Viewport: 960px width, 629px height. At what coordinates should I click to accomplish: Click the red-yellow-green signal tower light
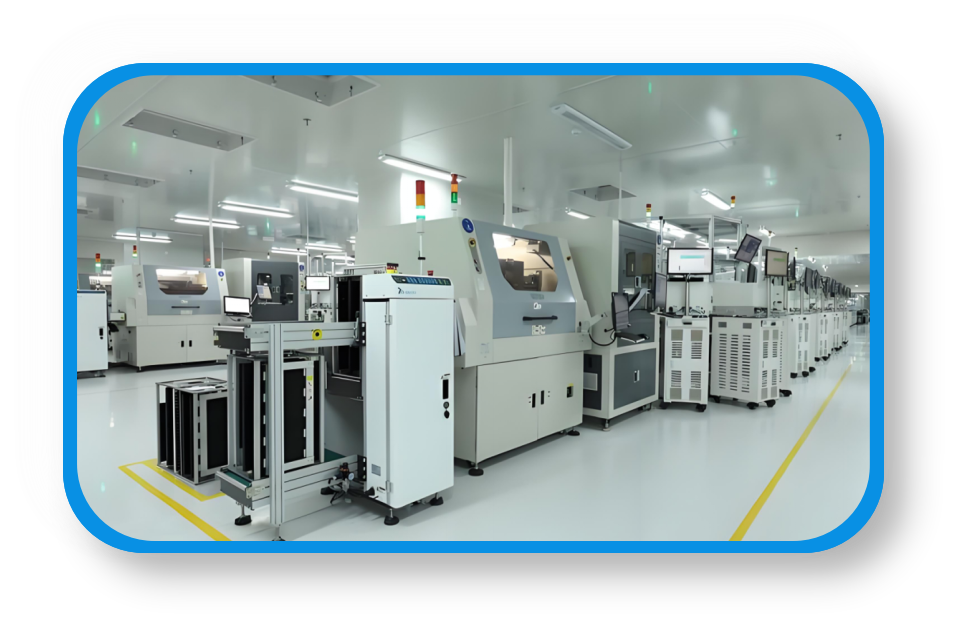(x=420, y=200)
